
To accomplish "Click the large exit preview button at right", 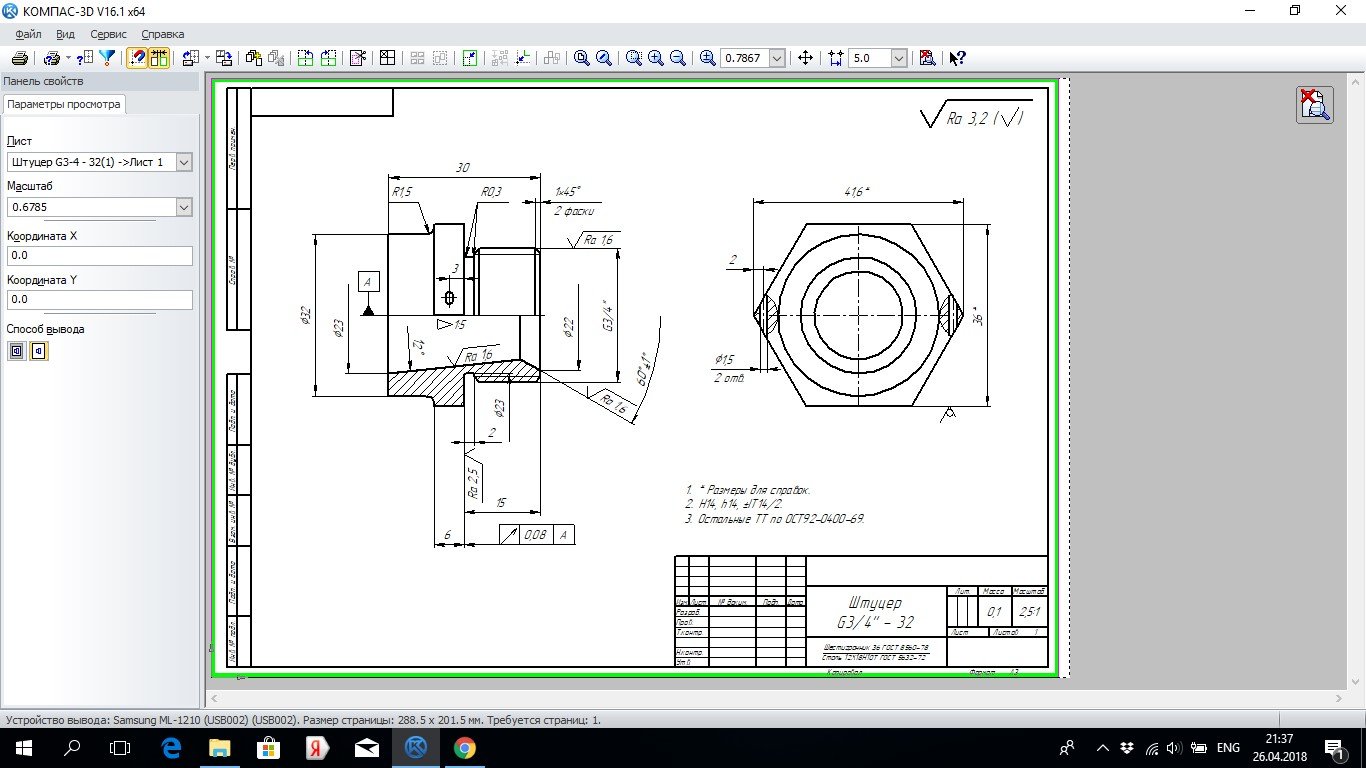I will (x=1314, y=104).
